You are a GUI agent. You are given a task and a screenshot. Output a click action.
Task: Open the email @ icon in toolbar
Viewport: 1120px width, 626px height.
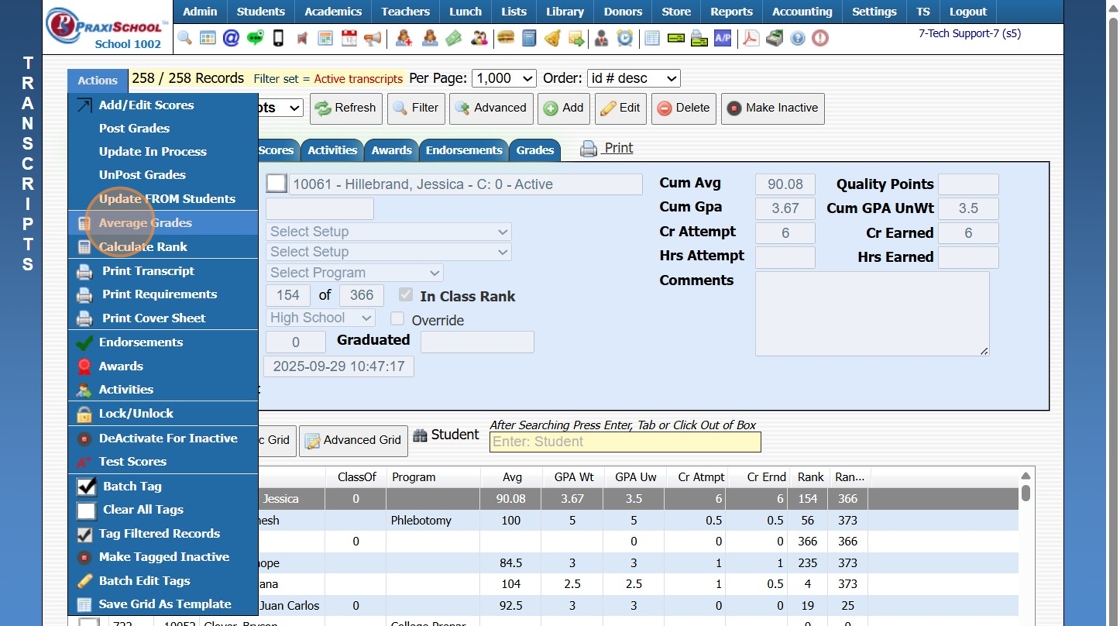(231, 39)
